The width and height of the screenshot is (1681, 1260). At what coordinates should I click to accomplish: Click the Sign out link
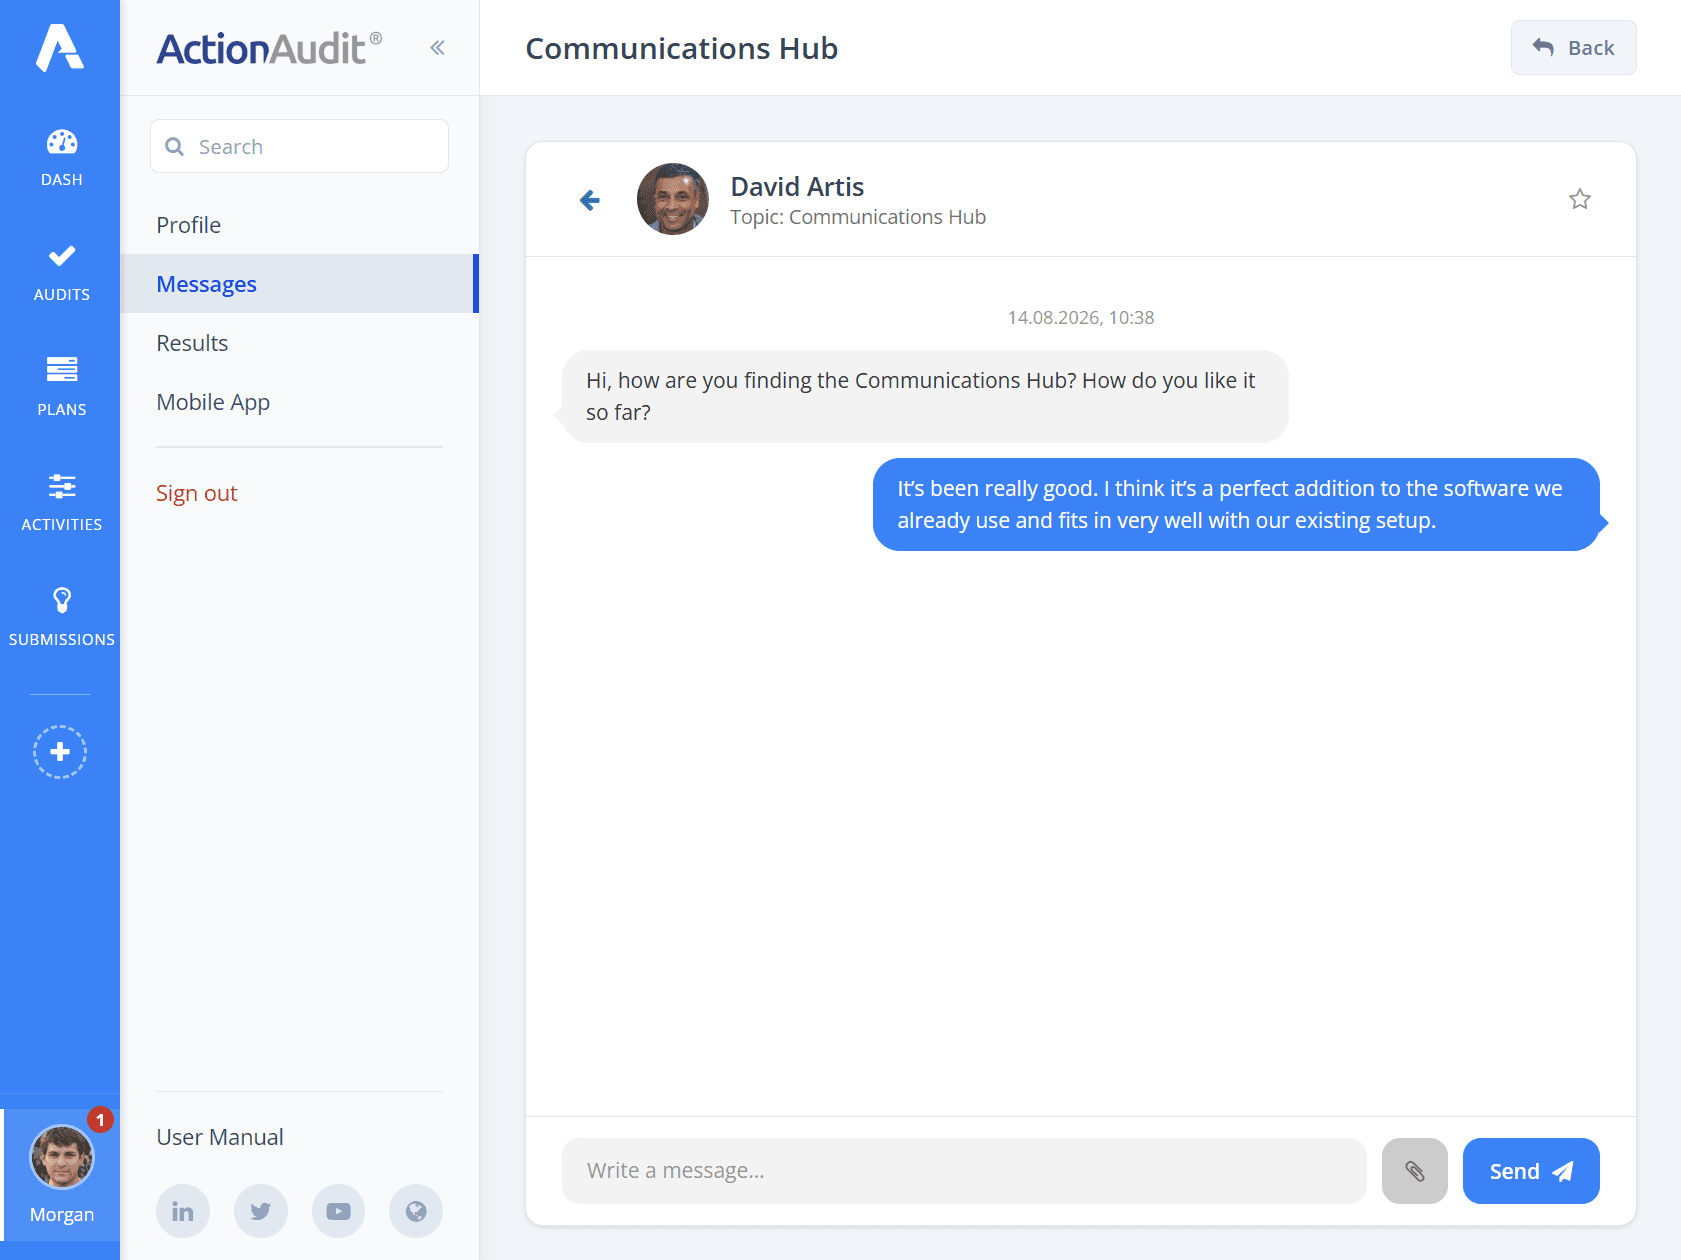[x=196, y=493]
